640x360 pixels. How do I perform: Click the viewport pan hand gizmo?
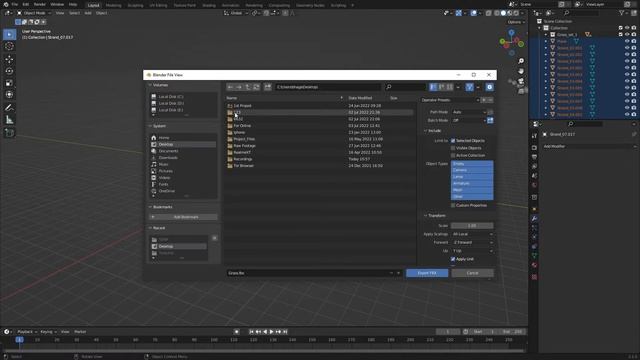click(521, 71)
